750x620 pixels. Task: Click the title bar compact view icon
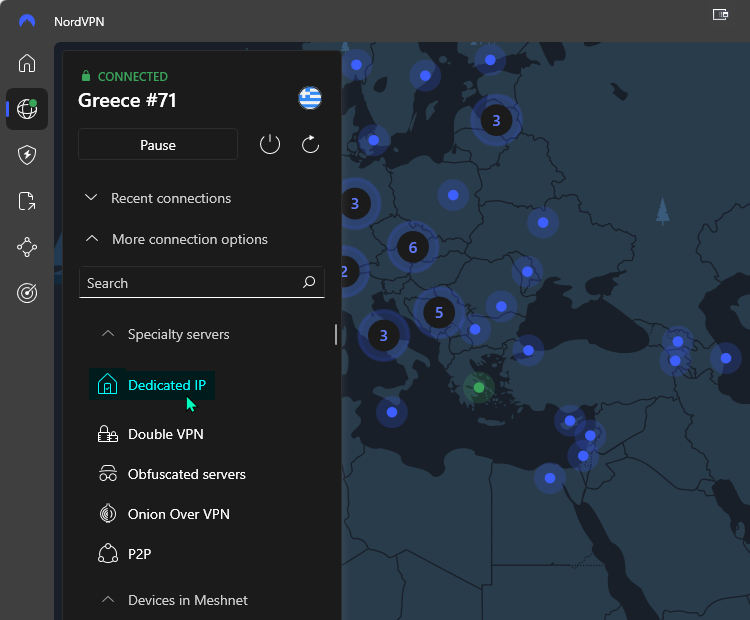click(x=720, y=14)
